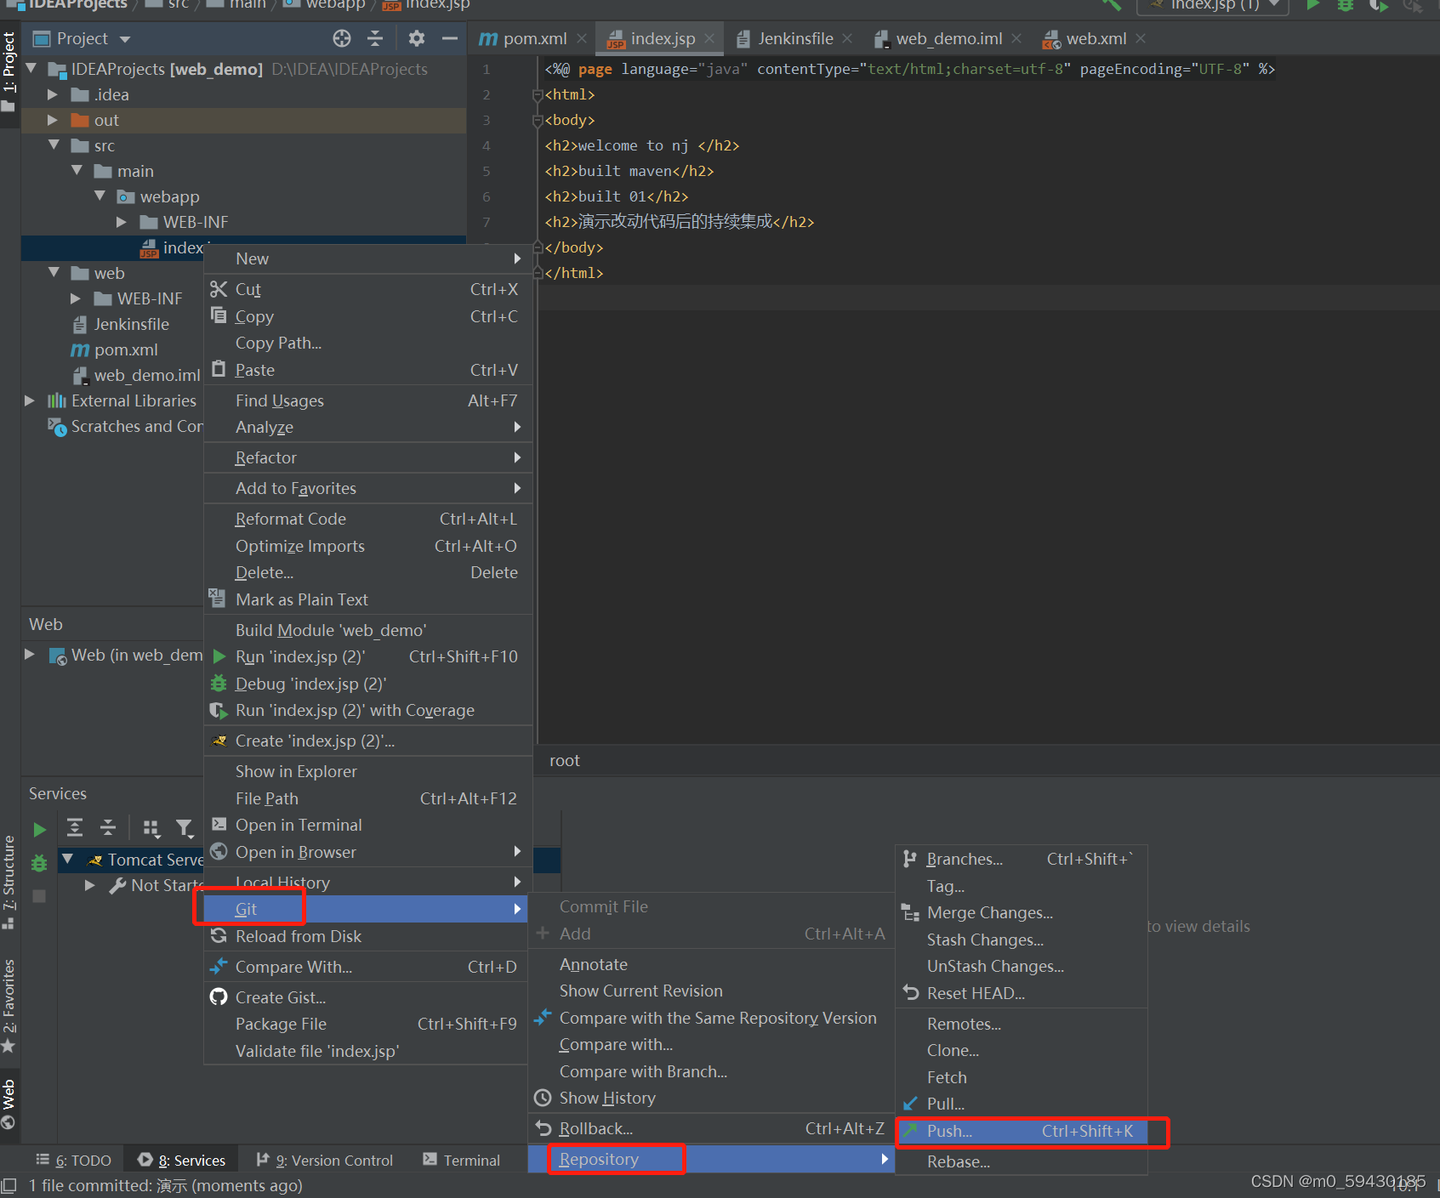Collapse the src folder node
The image size is (1440, 1198).
(x=53, y=146)
